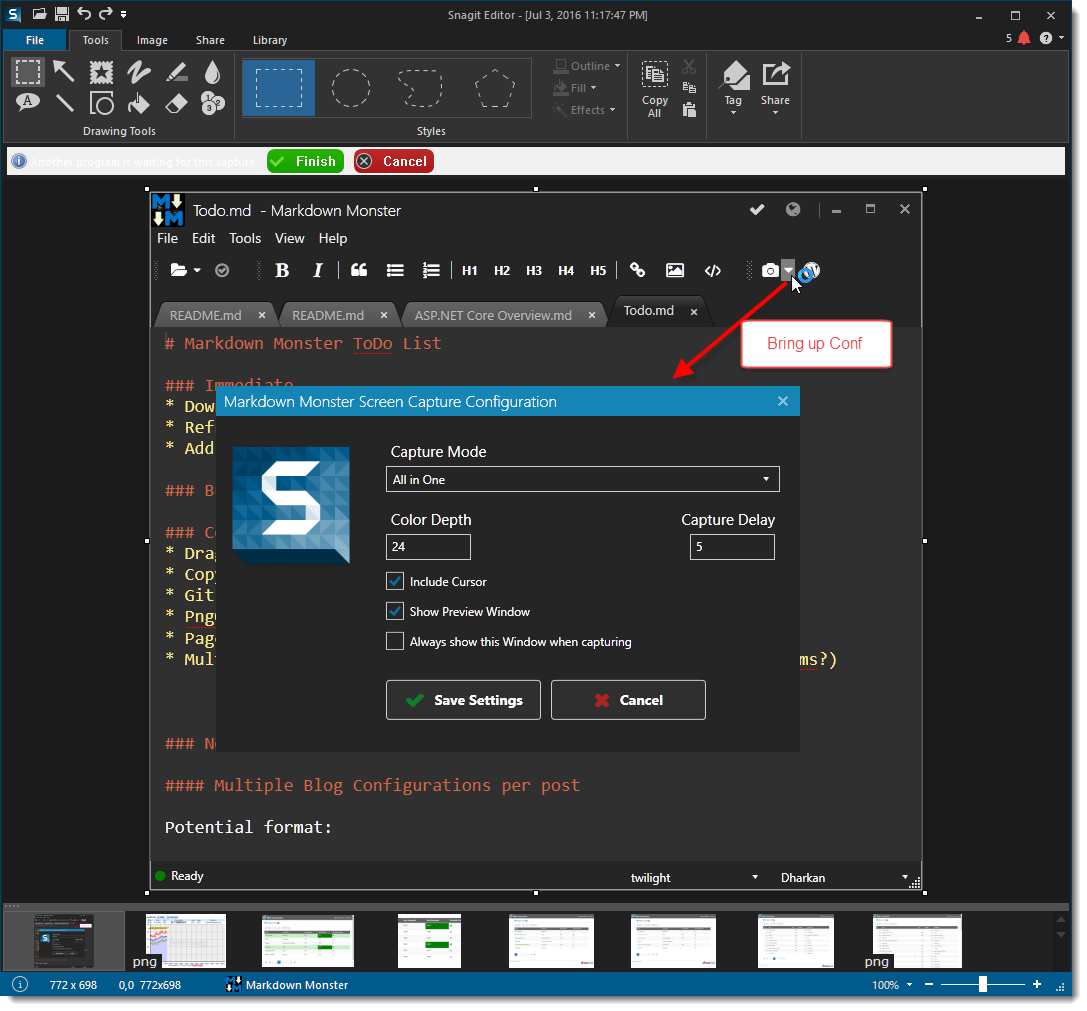Viewport: 1087px width, 1011px height.
Task: Uncheck the Show Preview Window checkbox
Action: 395,611
